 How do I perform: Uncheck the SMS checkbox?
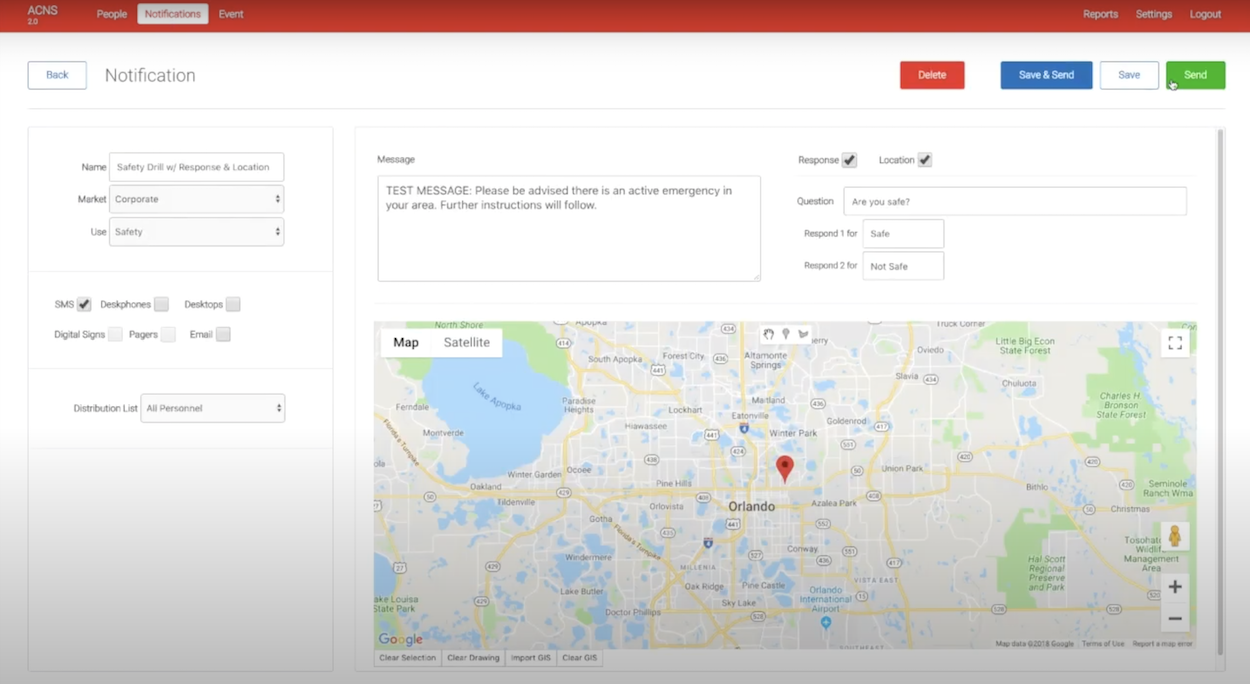tap(84, 304)
